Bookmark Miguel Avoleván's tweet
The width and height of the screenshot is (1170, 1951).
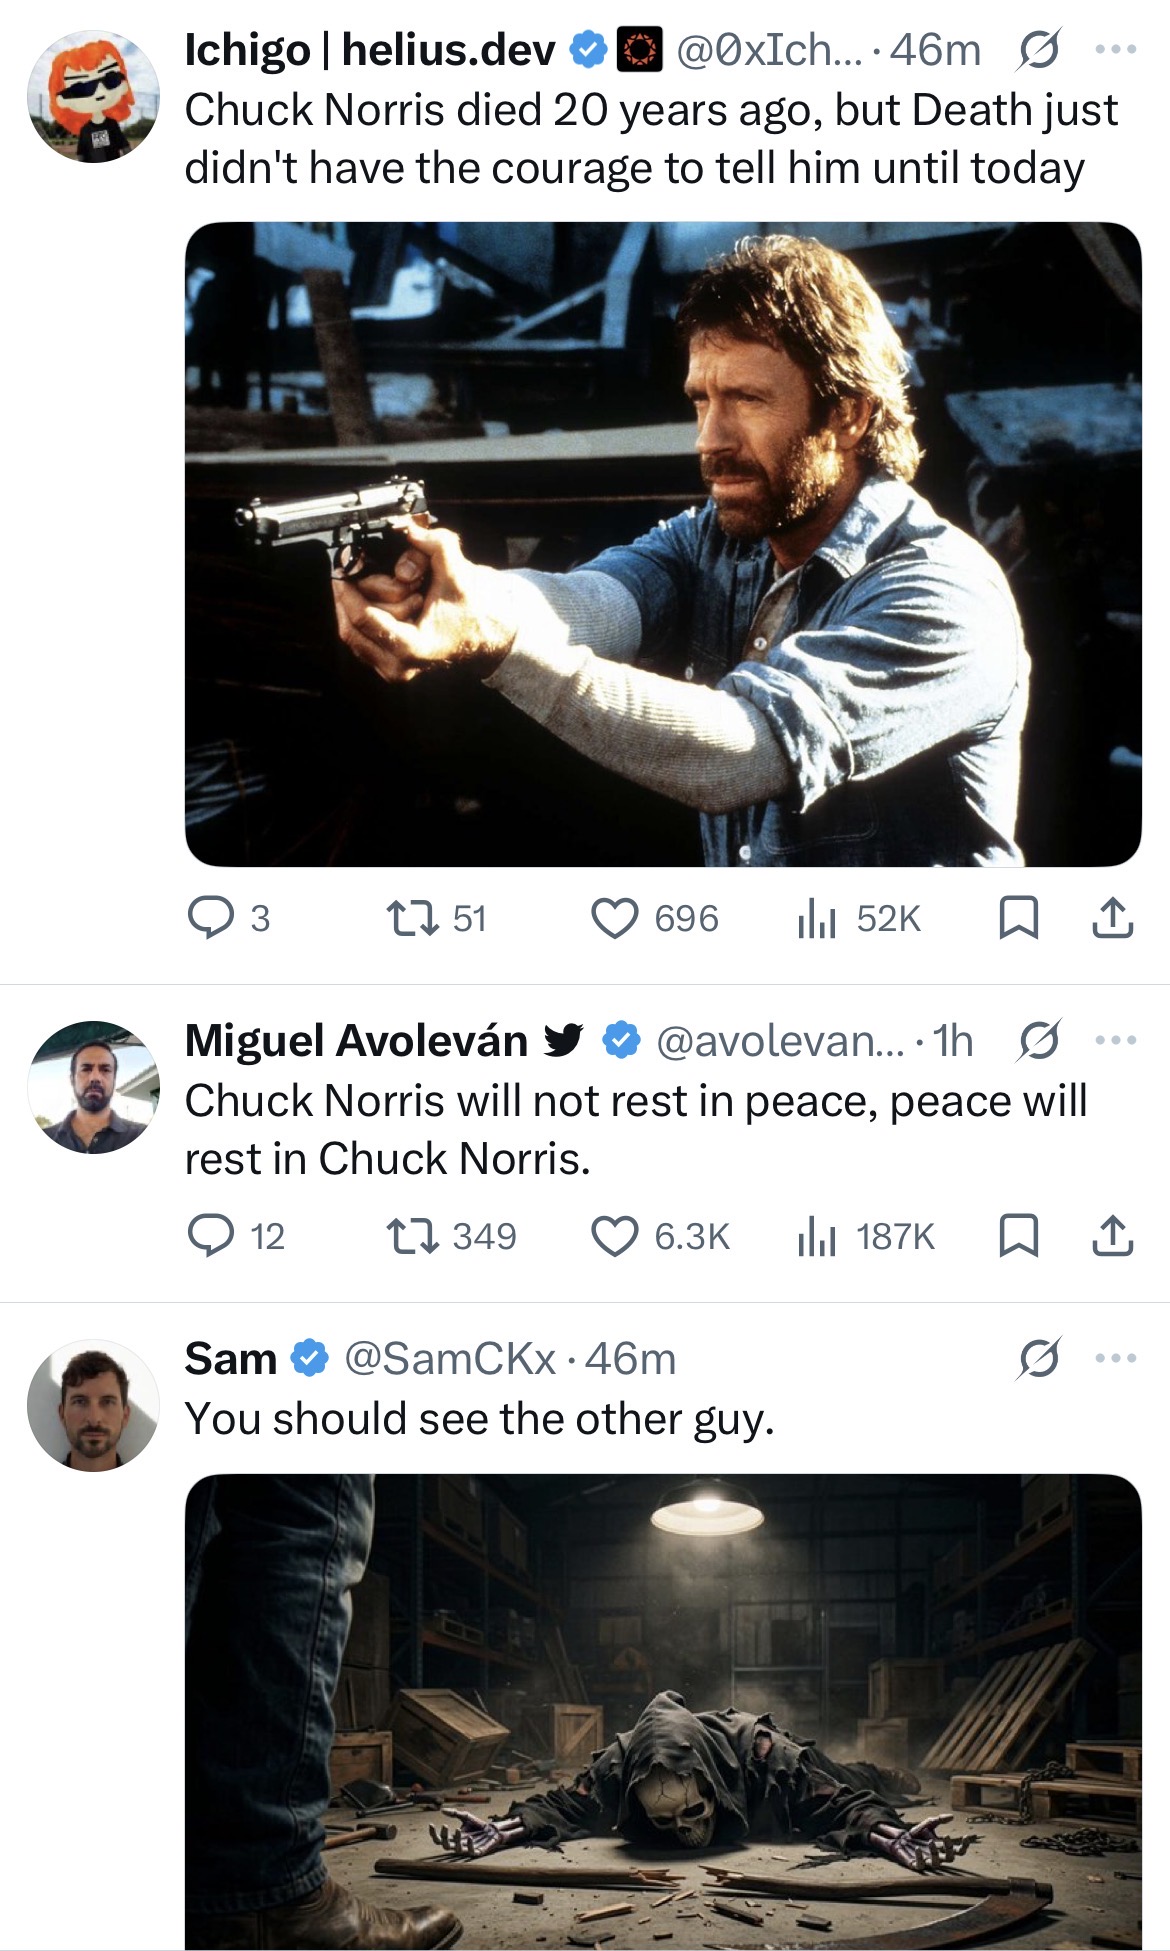pyautogui.click(x=1018, y=1236)
